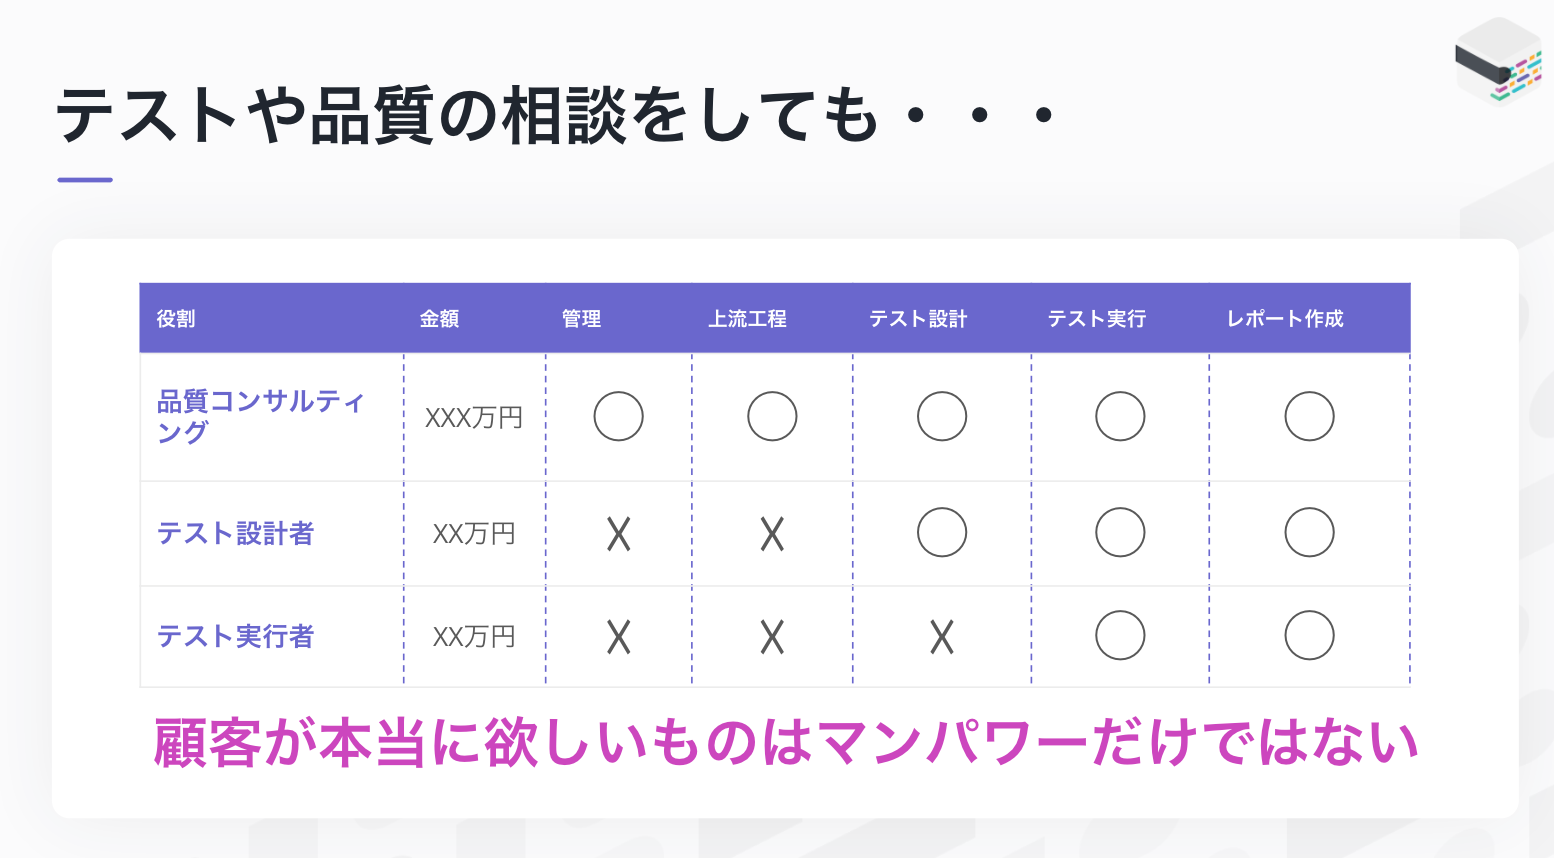Click the pink text 顧客が本当に欲しいものはマンパワーだけではない
Viewport: 1554px width, 858px height.
point(785,744)
